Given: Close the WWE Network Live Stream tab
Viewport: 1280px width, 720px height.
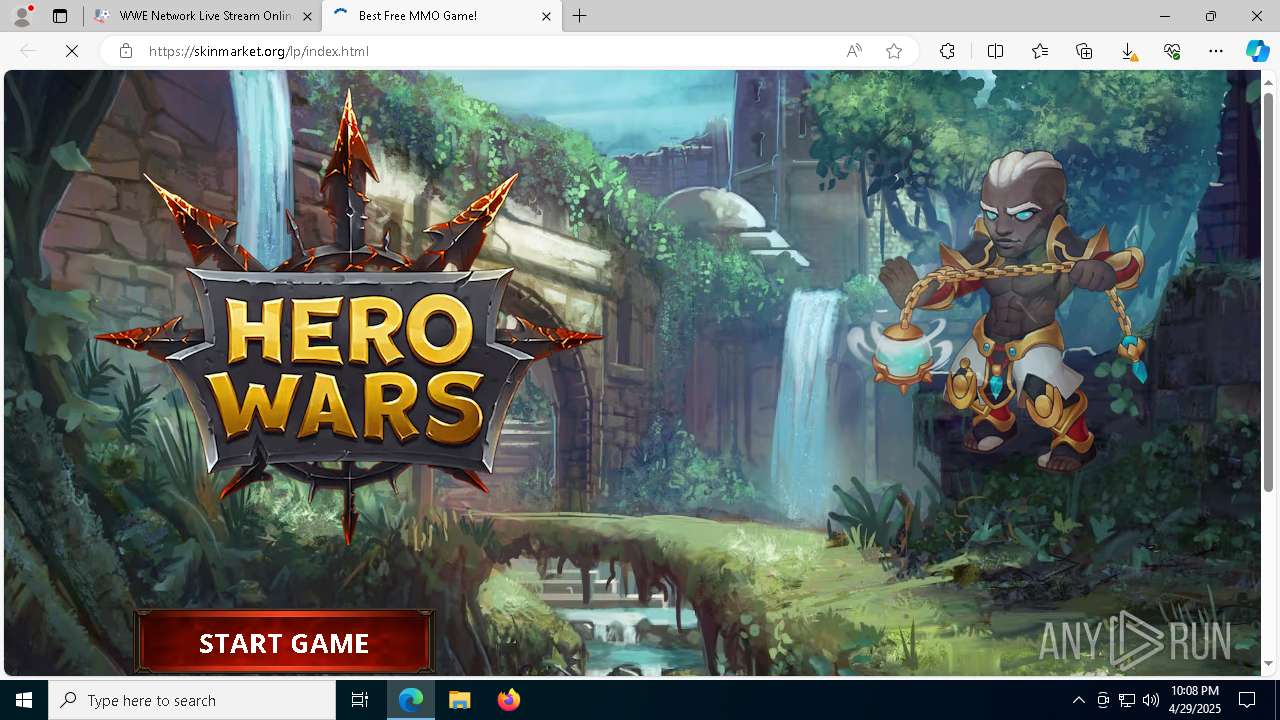Looking at the screenshot, I should [x=307, y=16].
